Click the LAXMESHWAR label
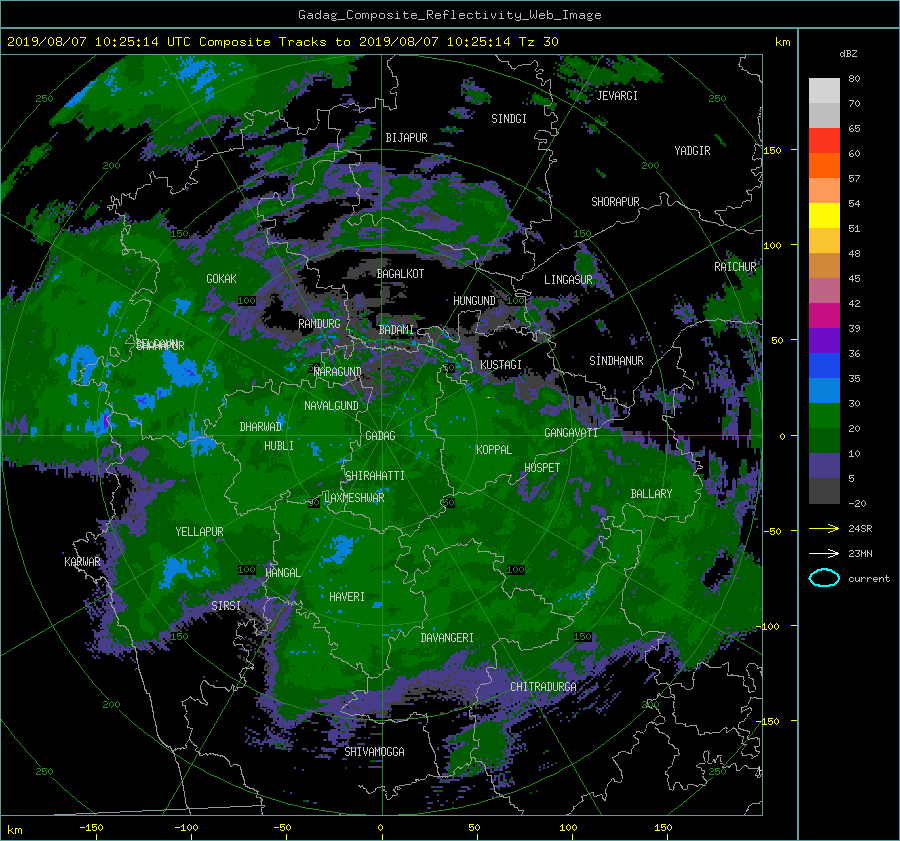Screen dimensions: 900x841 click(354, 498)
